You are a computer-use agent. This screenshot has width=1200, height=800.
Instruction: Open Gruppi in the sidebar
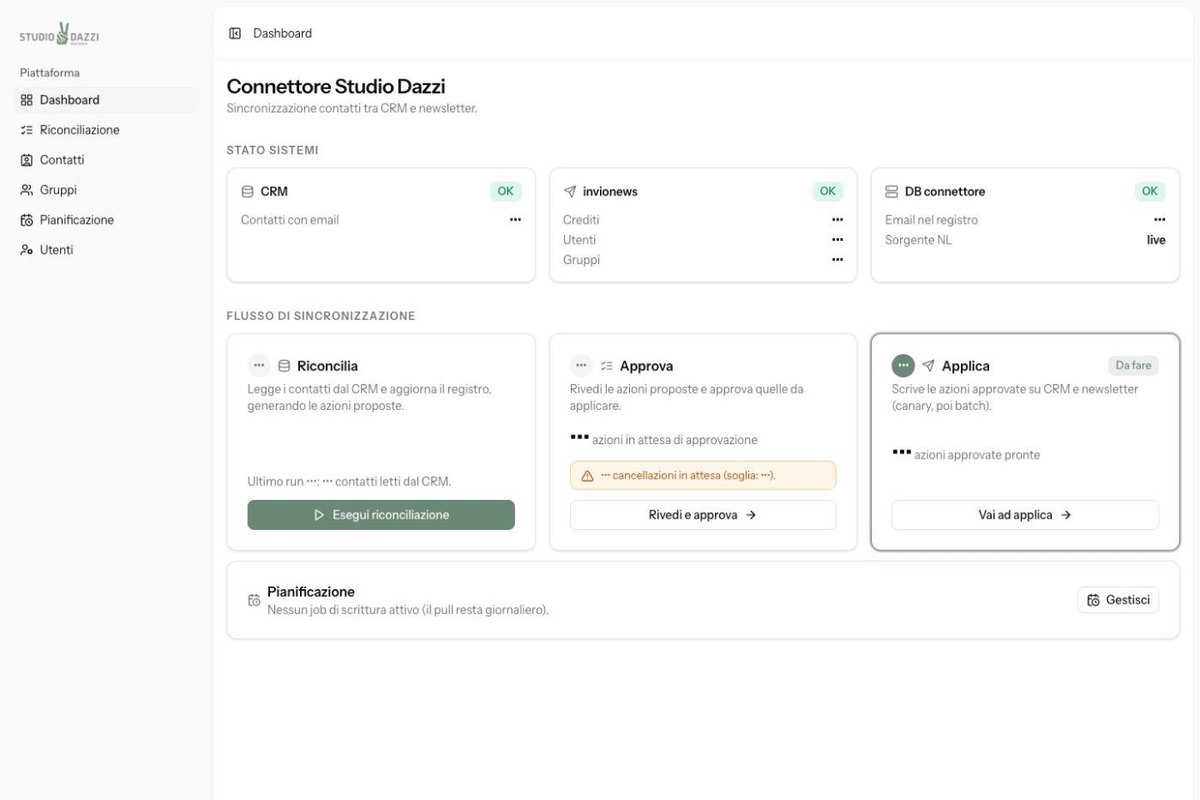pyautogui.click(x=108, y=190)
